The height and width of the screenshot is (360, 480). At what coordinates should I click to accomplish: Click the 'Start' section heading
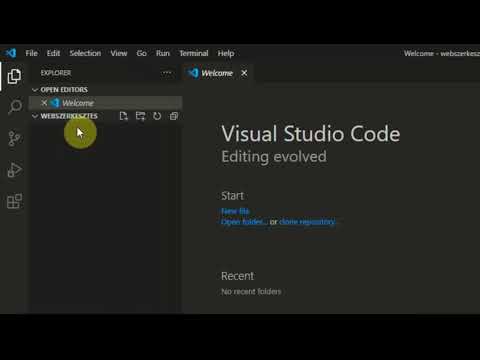click(233, 196)
